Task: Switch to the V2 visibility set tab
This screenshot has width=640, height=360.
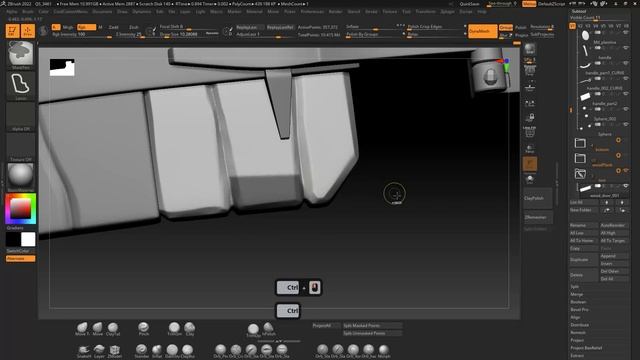Action: pyautogui.click(x=580, y=26)
